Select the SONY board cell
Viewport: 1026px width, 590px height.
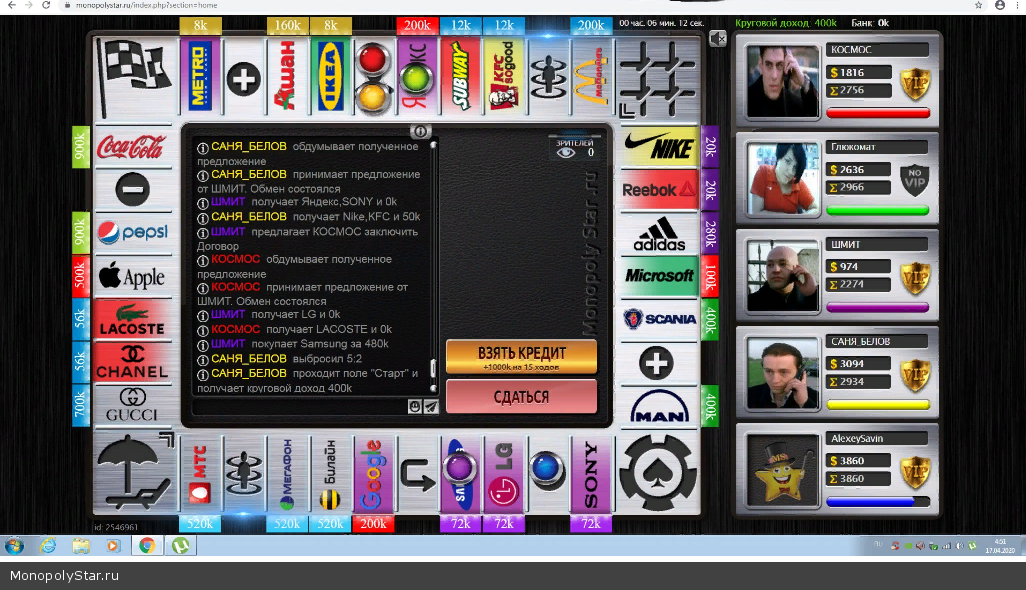[591, 474]
